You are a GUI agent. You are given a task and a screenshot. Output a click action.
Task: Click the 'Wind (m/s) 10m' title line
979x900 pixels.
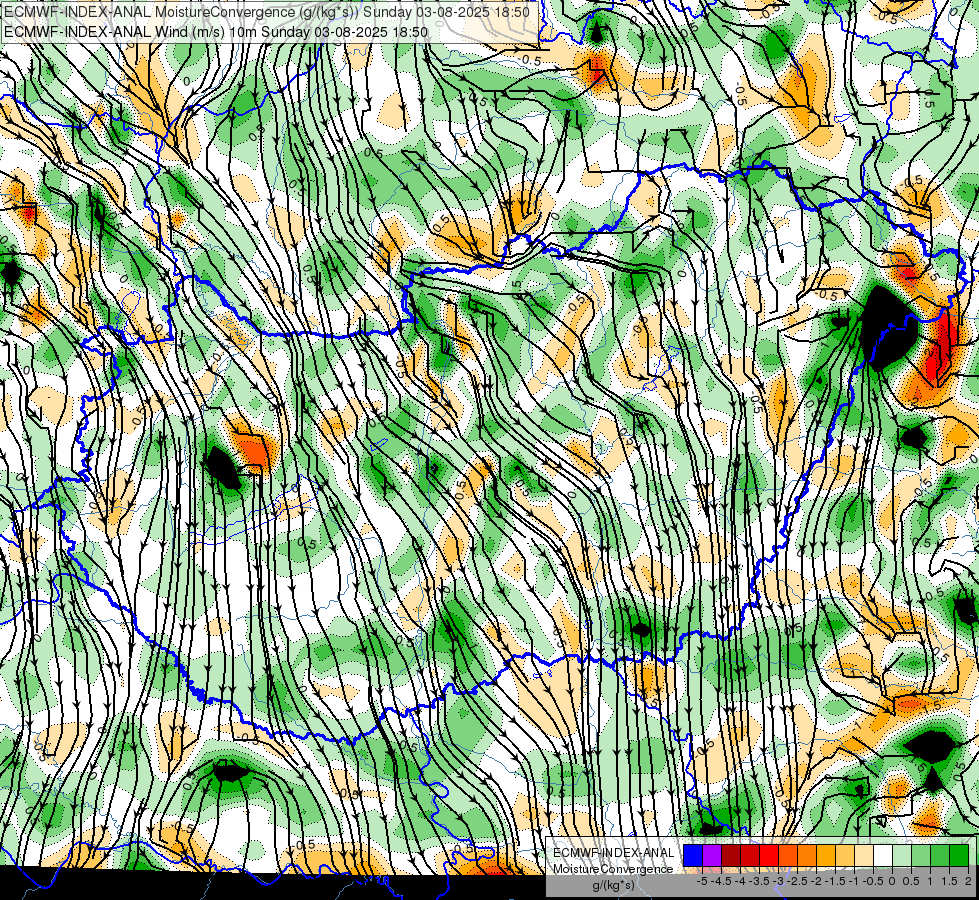[x=216, y=31]
